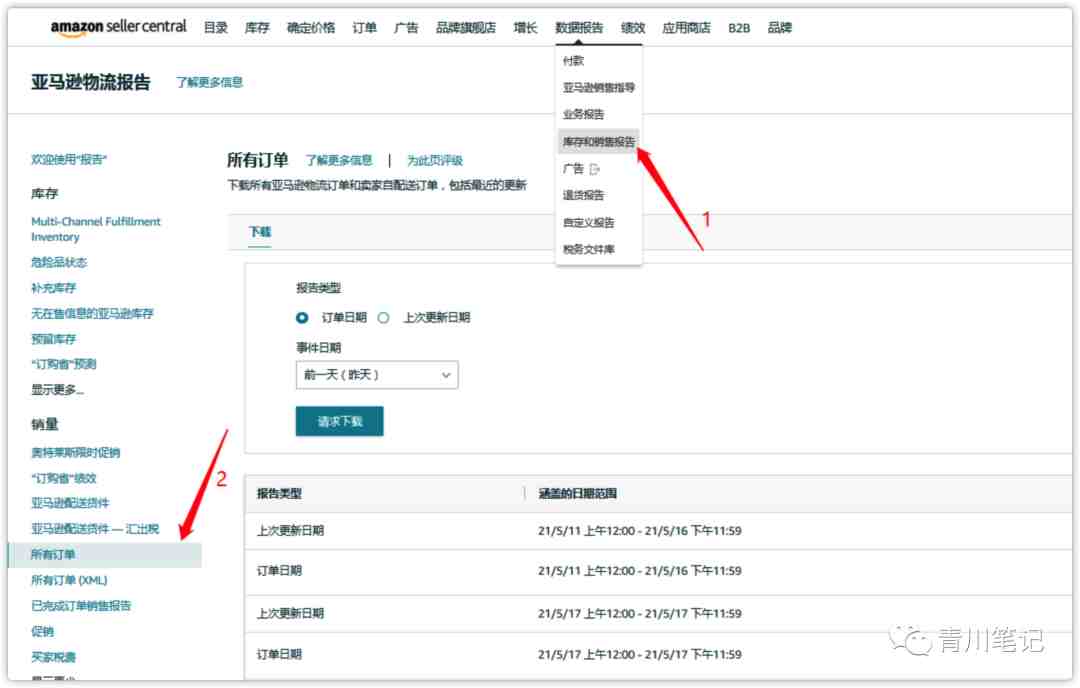
Task: Open the 订单 menu in top navigation
Action: pos(364,28)
